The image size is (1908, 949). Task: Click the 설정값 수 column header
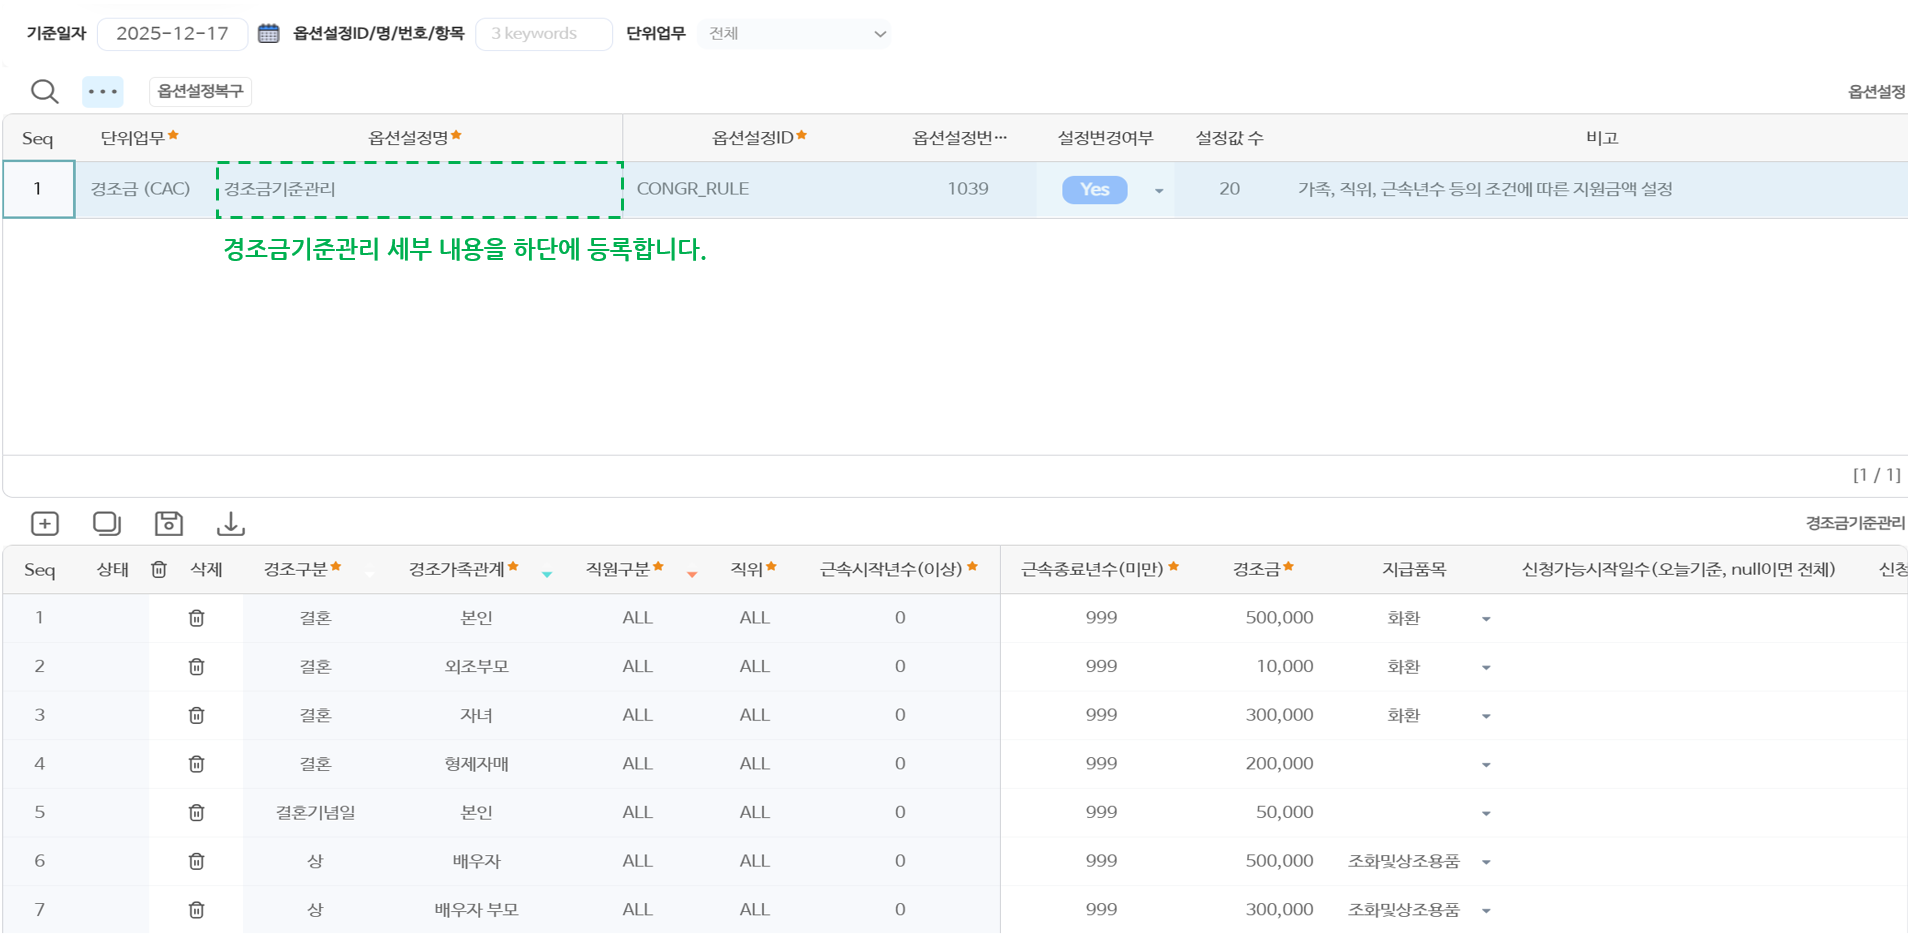pos(1229,138)
